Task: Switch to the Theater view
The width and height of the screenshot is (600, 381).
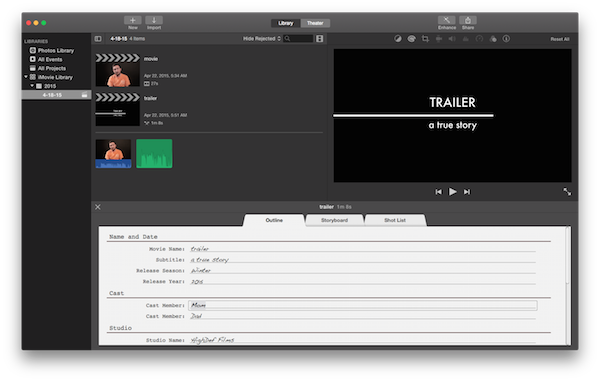Action: click(x=315, y=23)
